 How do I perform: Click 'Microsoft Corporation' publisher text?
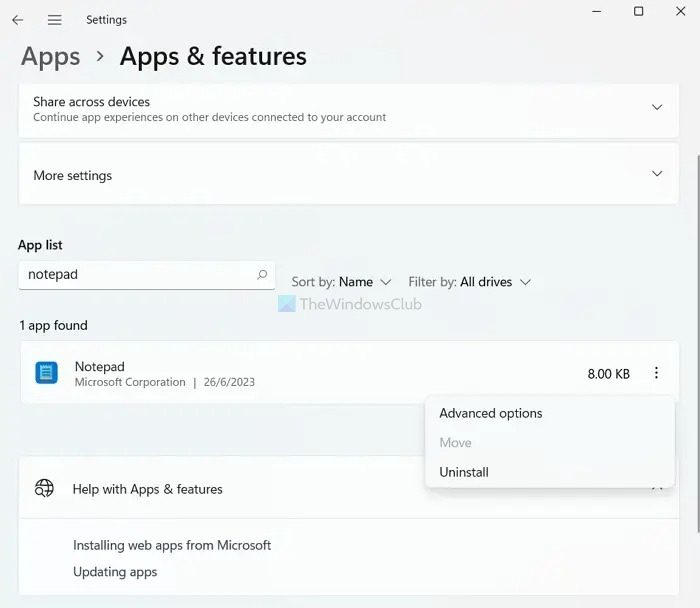[x=130, y=382]
